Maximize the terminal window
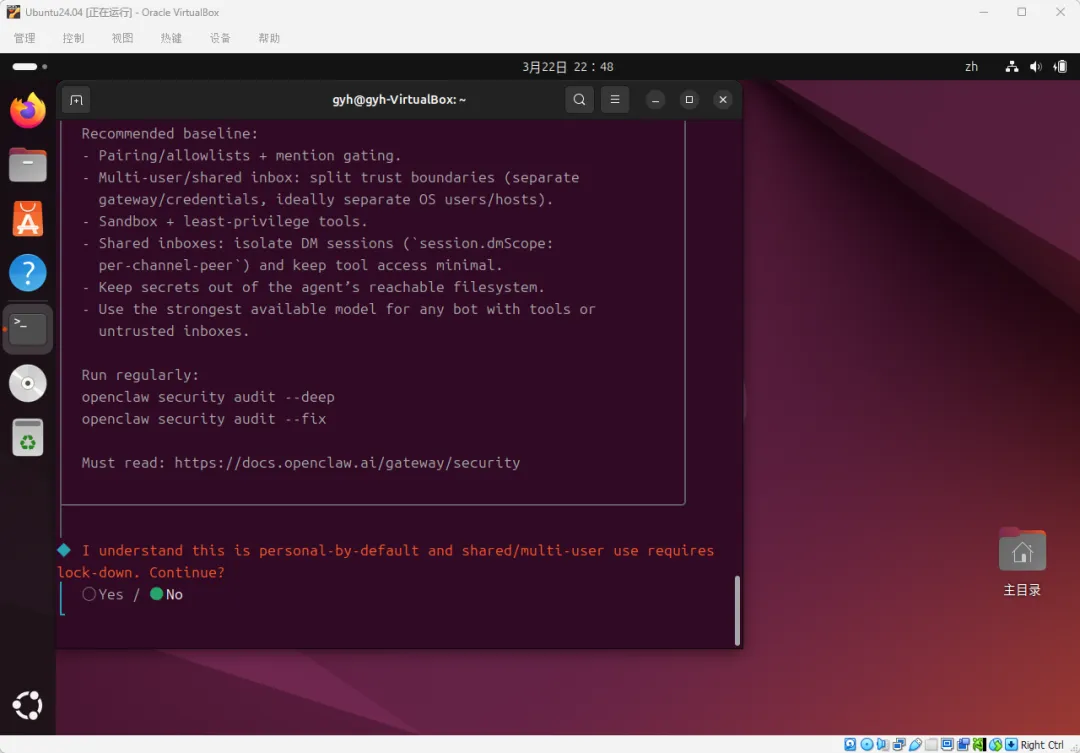1080x753 pixels. tap(689, 100)
